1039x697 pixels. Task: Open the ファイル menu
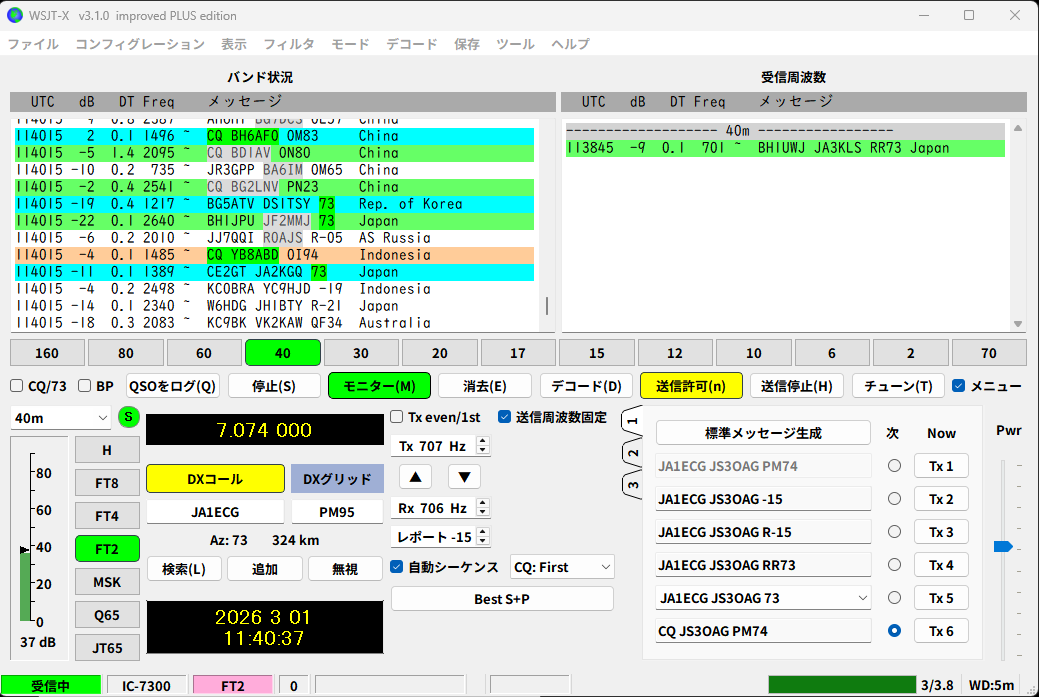tap(33, 44)
